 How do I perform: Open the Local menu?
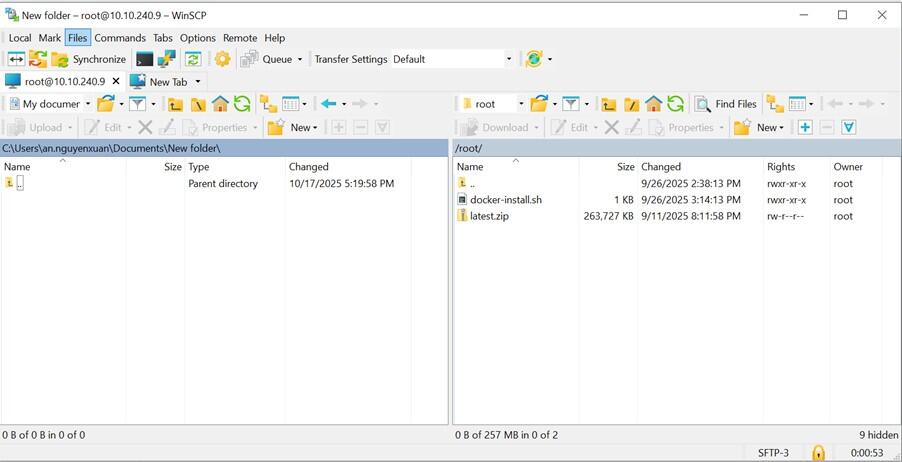point(20,37)
